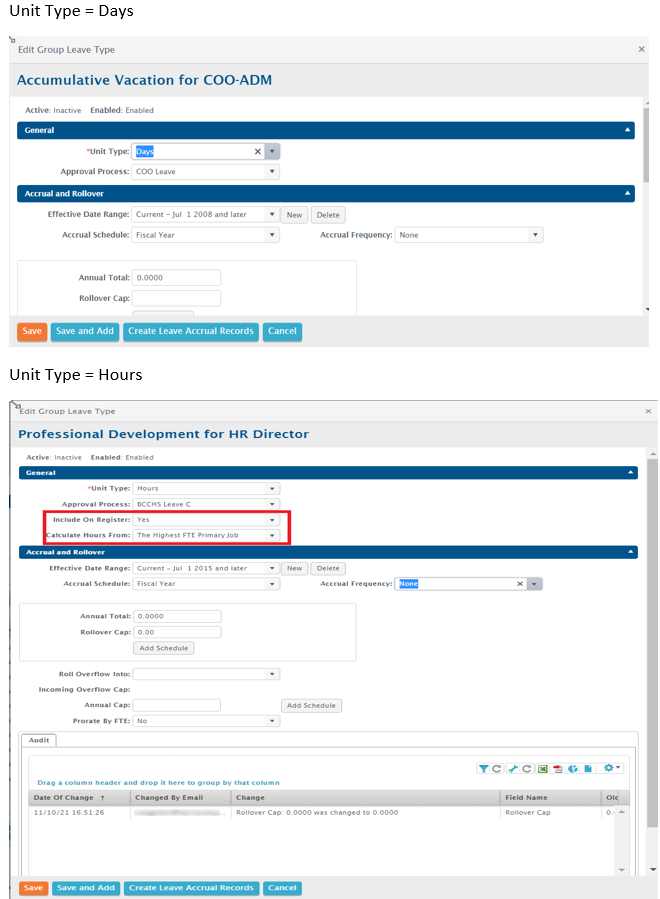
Task: Select the Audit tab
Action: pos(39,741)
